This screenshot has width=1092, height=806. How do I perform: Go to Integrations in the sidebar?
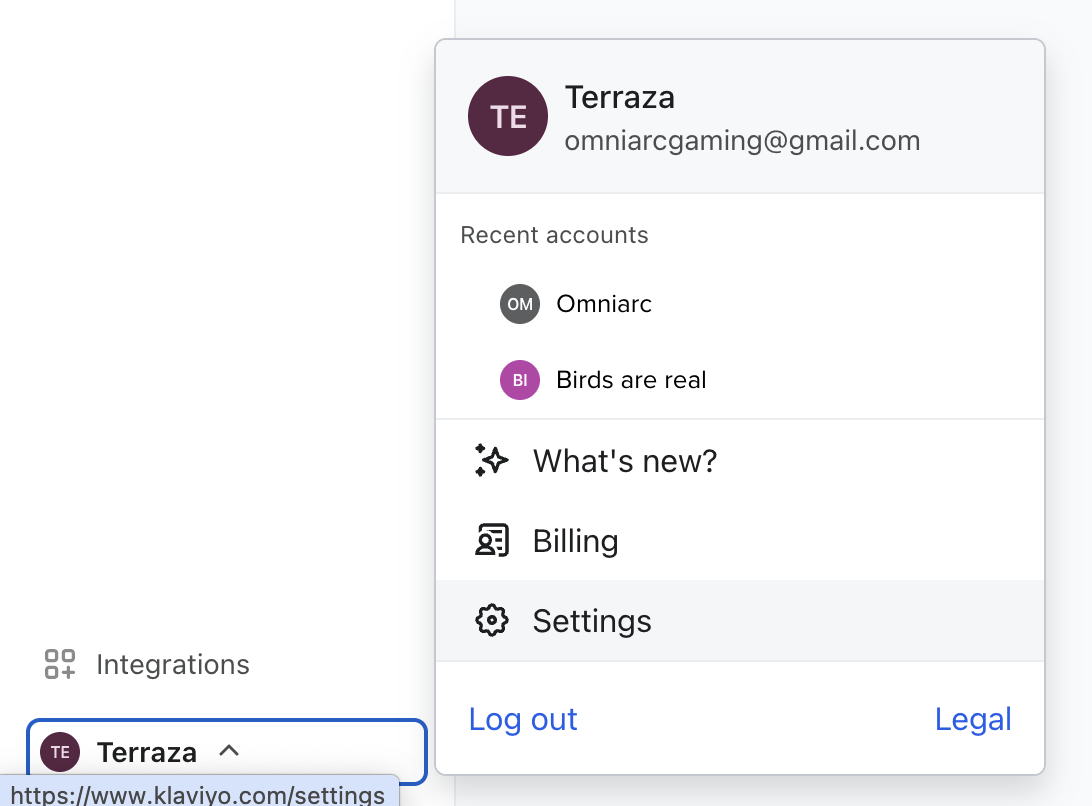pos(172,664)
